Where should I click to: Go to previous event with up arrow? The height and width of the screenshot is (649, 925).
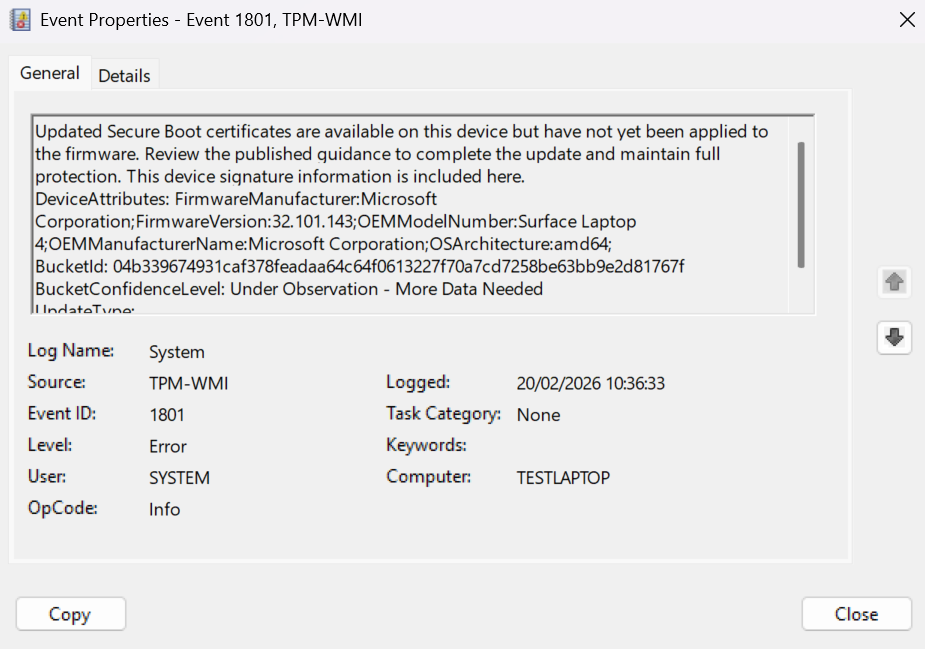point(894,283)
